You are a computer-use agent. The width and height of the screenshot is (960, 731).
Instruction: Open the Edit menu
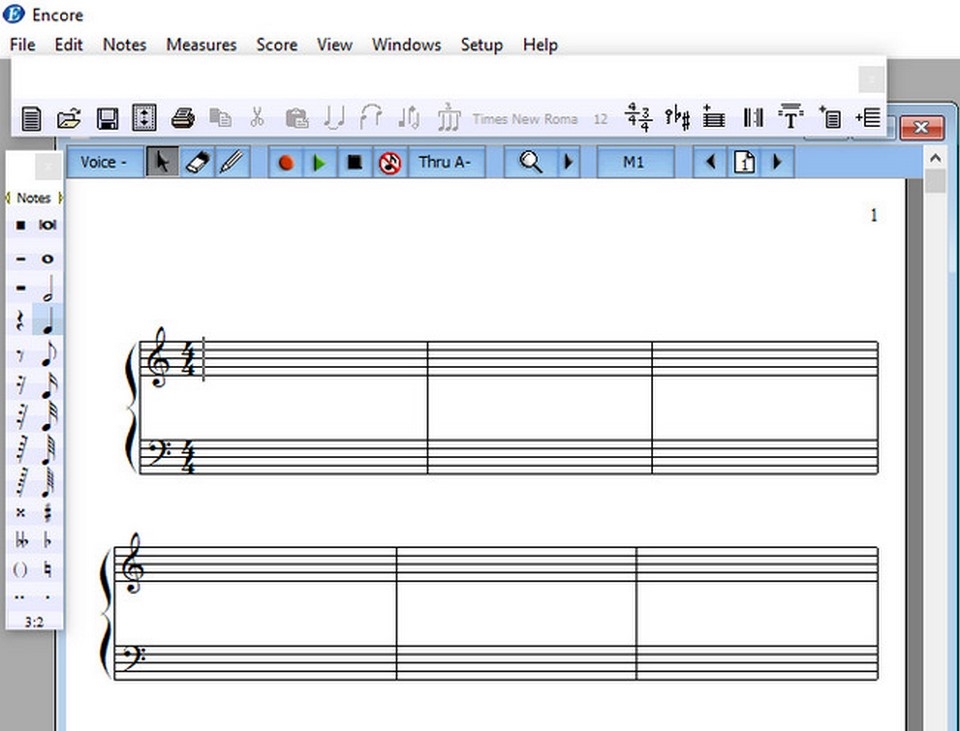69,45
